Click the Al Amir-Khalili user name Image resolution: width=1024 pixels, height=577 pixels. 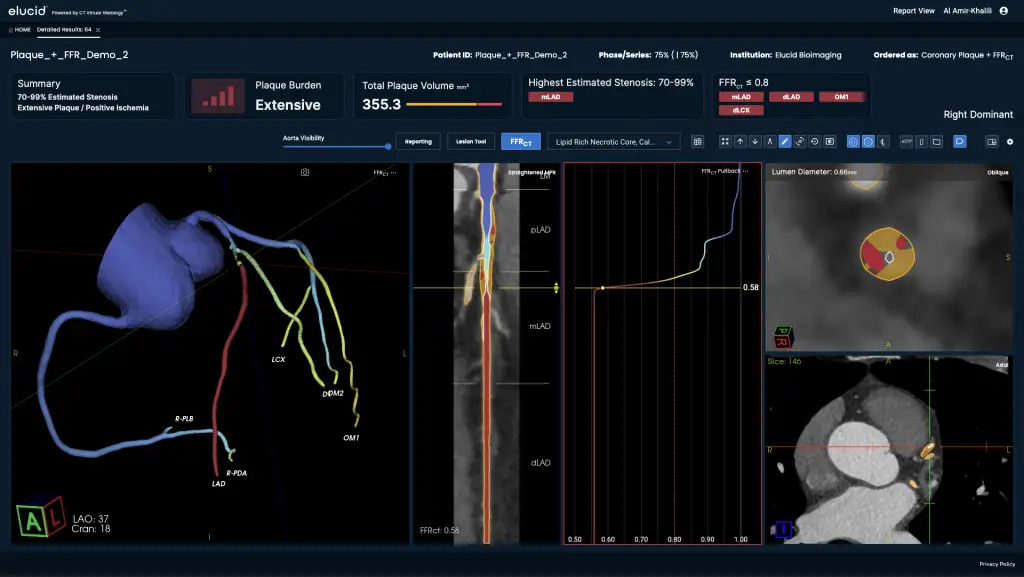tap(967, 10)
